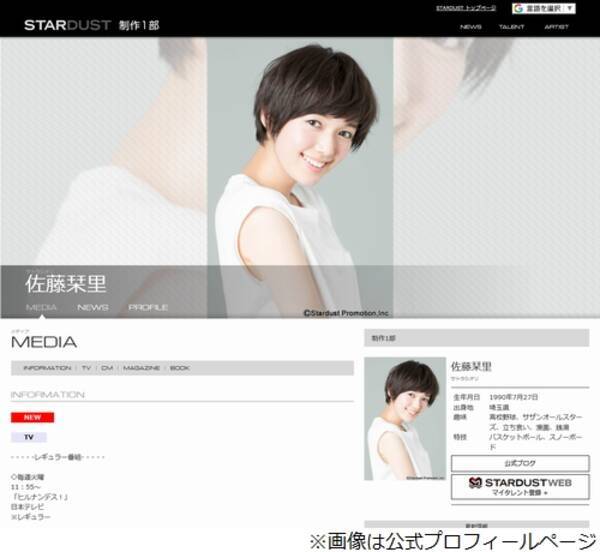Open TALENT in the top navigation

click(x=511, y=27)
